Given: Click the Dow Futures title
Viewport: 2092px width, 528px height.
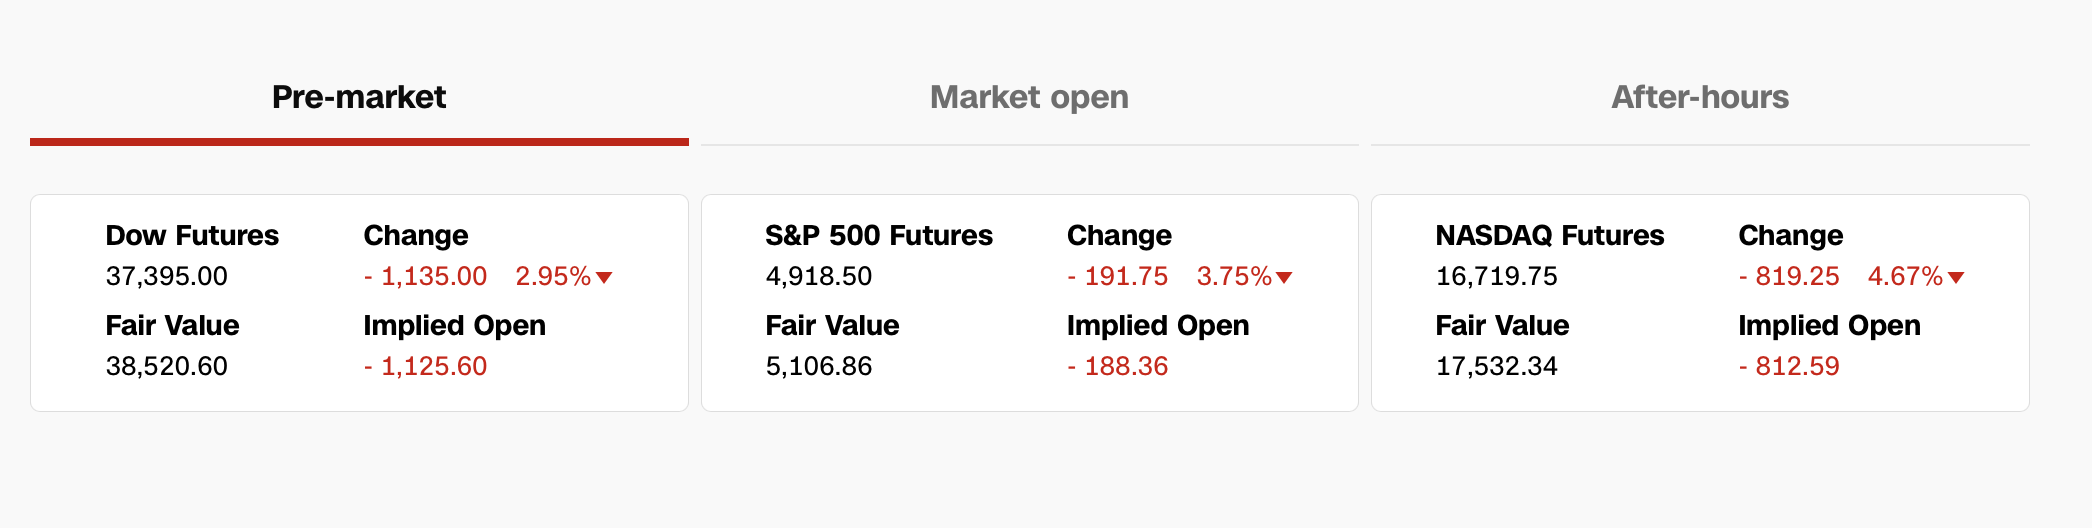Looking at the screenshot, I should click(x=192, y=235).
